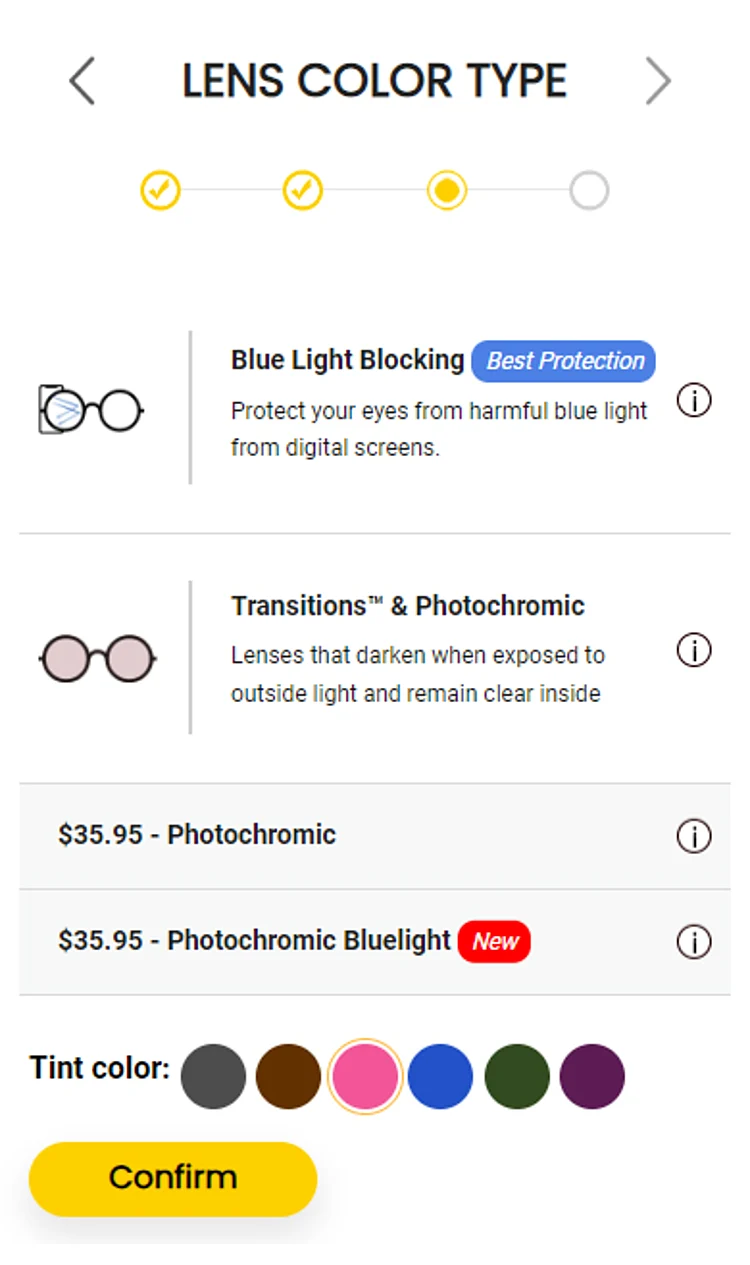Jump to the second completed step
750x1265 pixels.
[302, 189]
